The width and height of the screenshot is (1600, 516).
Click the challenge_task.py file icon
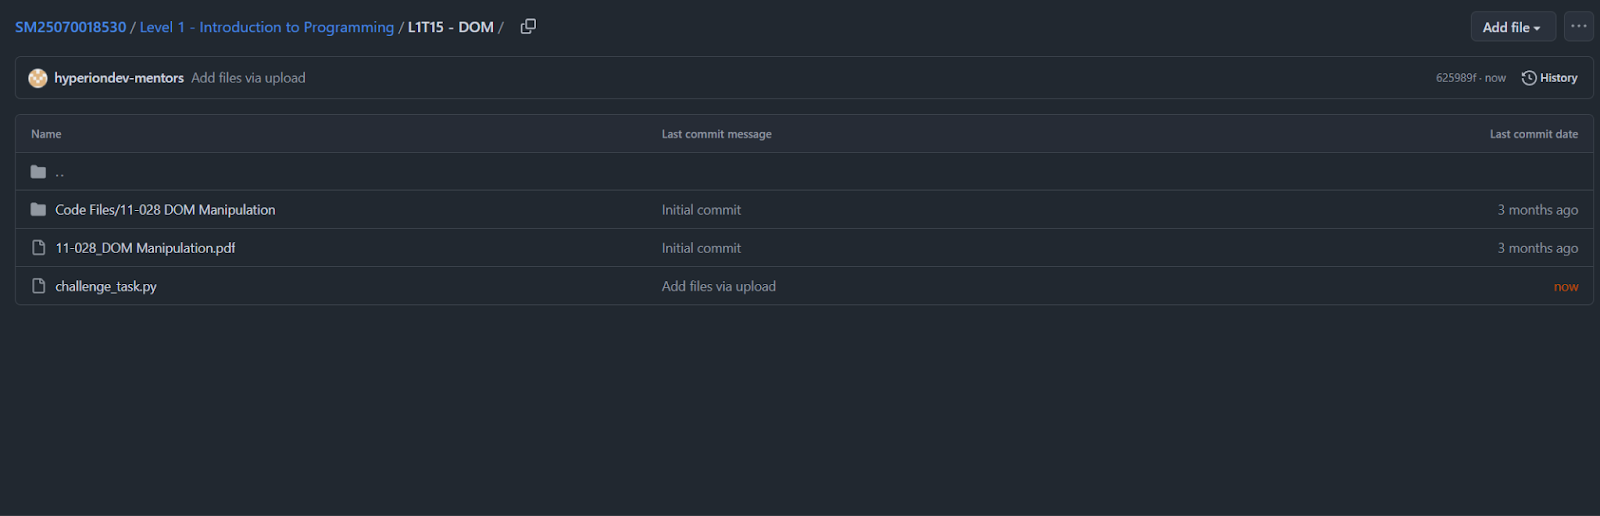coord(38,286)
